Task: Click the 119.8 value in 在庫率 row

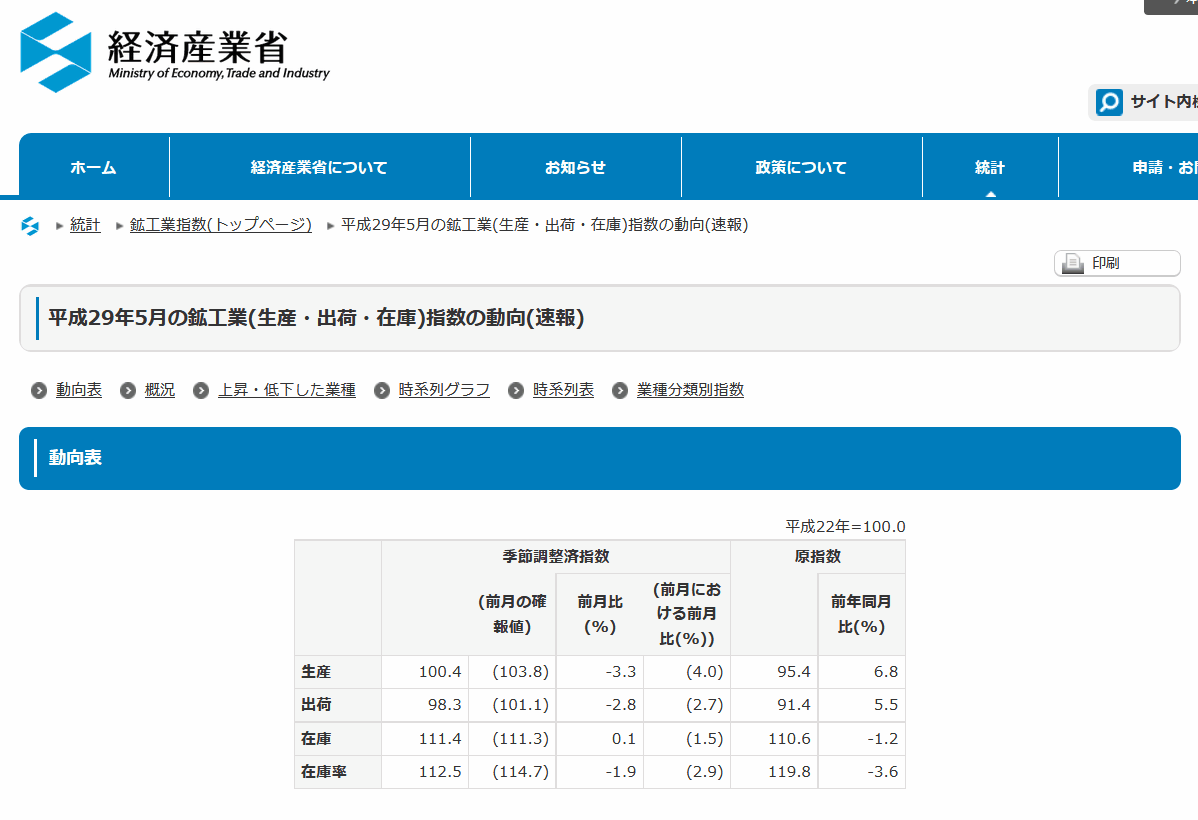Action: [789, 772]
